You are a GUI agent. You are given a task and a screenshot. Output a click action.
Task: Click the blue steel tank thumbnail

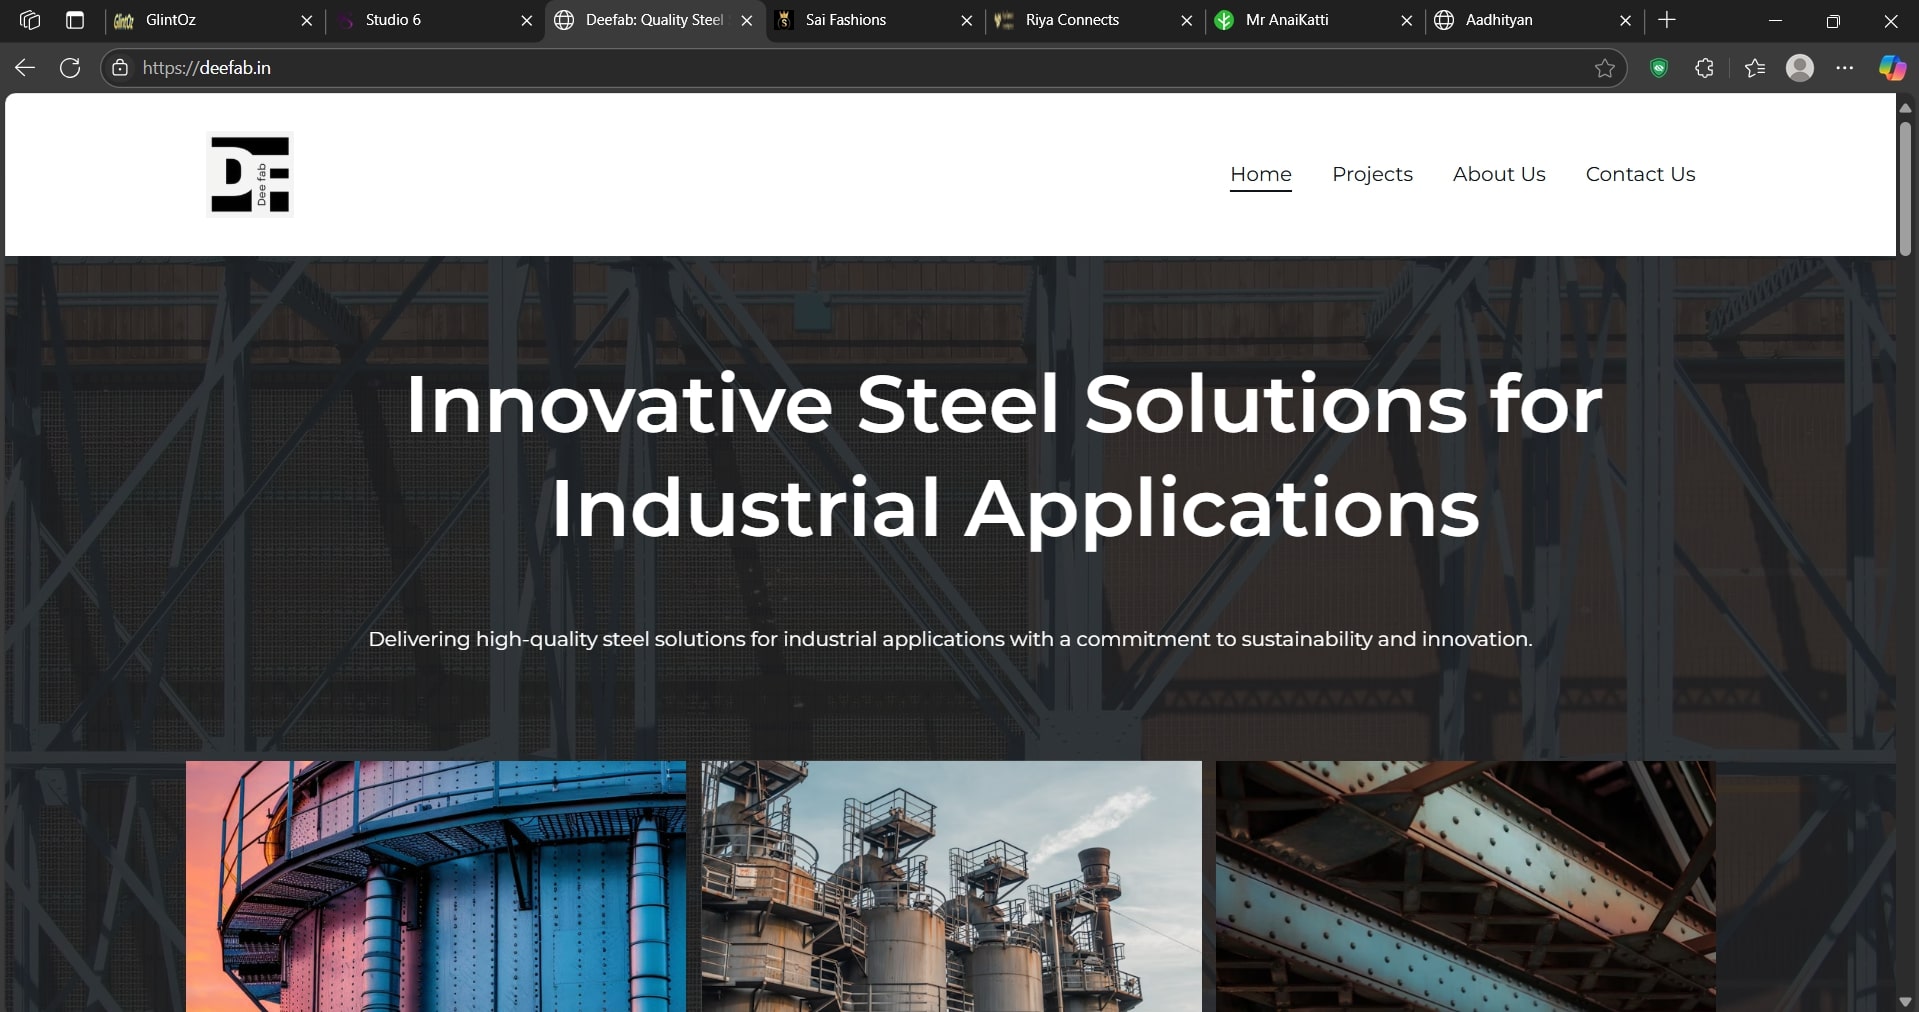pos(436,886)
